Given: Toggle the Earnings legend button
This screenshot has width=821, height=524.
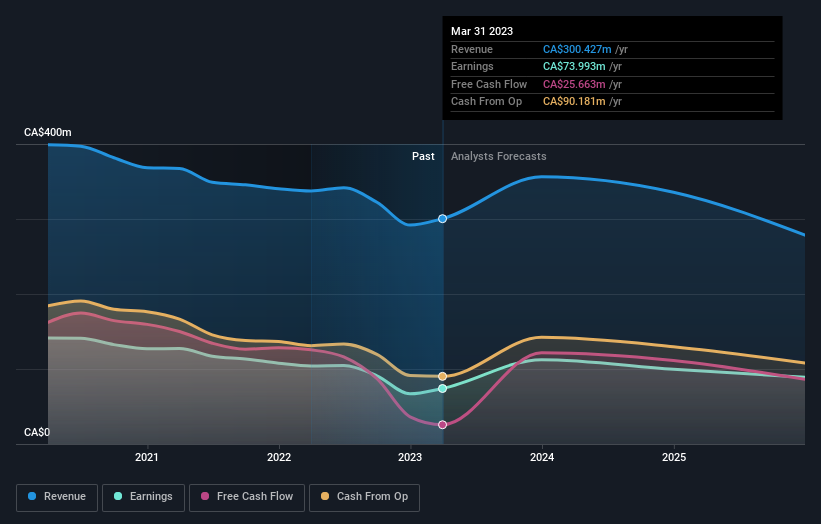Looking at the screenshot, I should pos(143,497).
